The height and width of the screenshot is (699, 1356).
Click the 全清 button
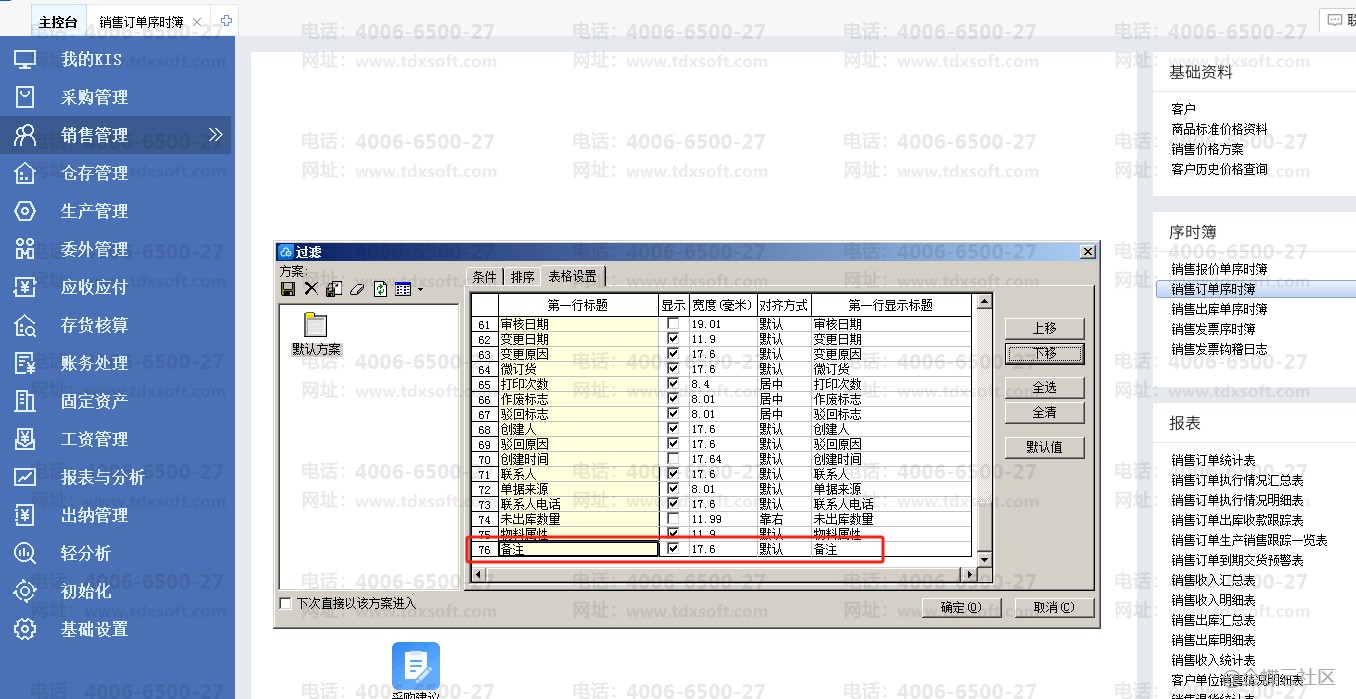[1044, 412]
